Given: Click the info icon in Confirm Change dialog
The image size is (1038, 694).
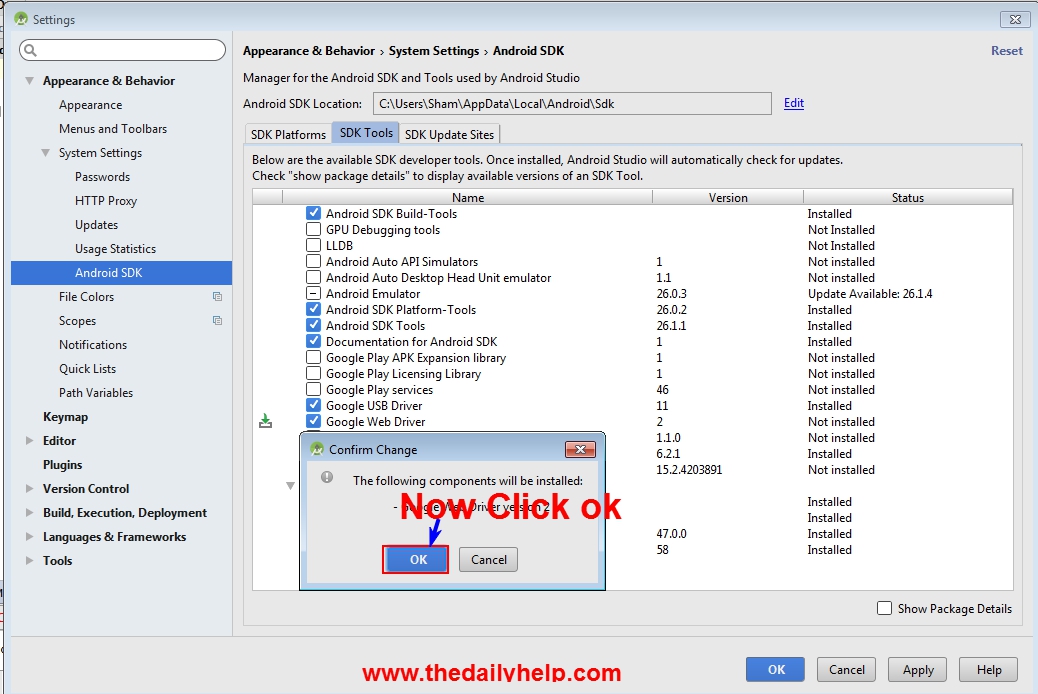Looking at the screenshot, I should [327, 477].
